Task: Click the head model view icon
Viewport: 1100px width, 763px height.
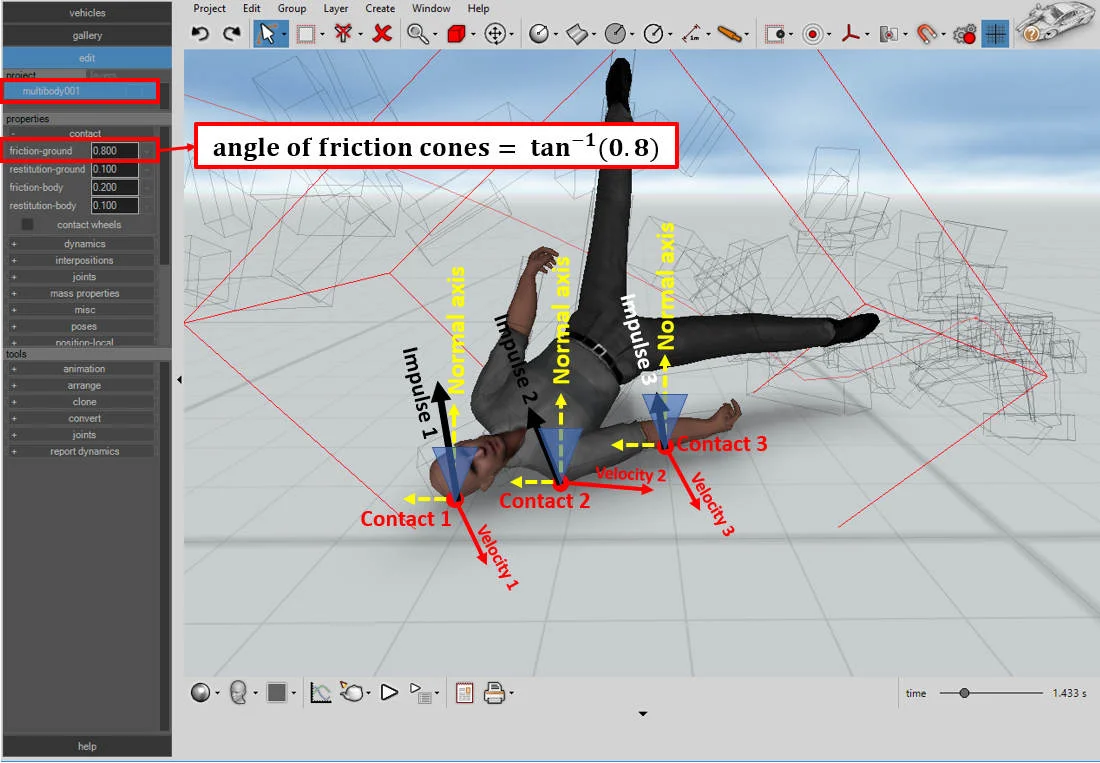Action: click(x=239, y=693)
